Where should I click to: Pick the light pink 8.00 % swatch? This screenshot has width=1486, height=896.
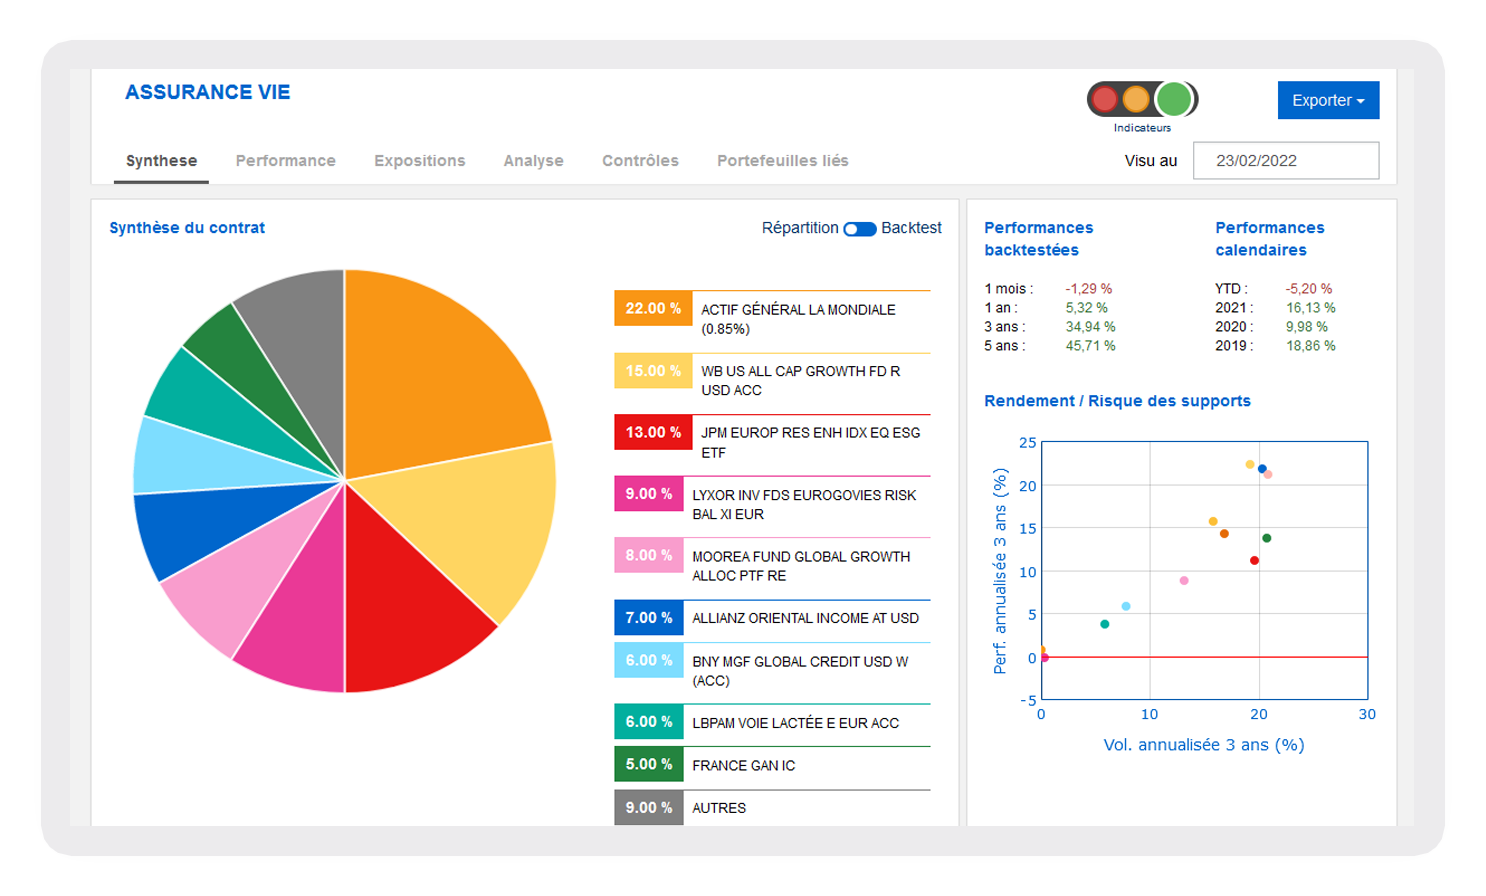649,556
